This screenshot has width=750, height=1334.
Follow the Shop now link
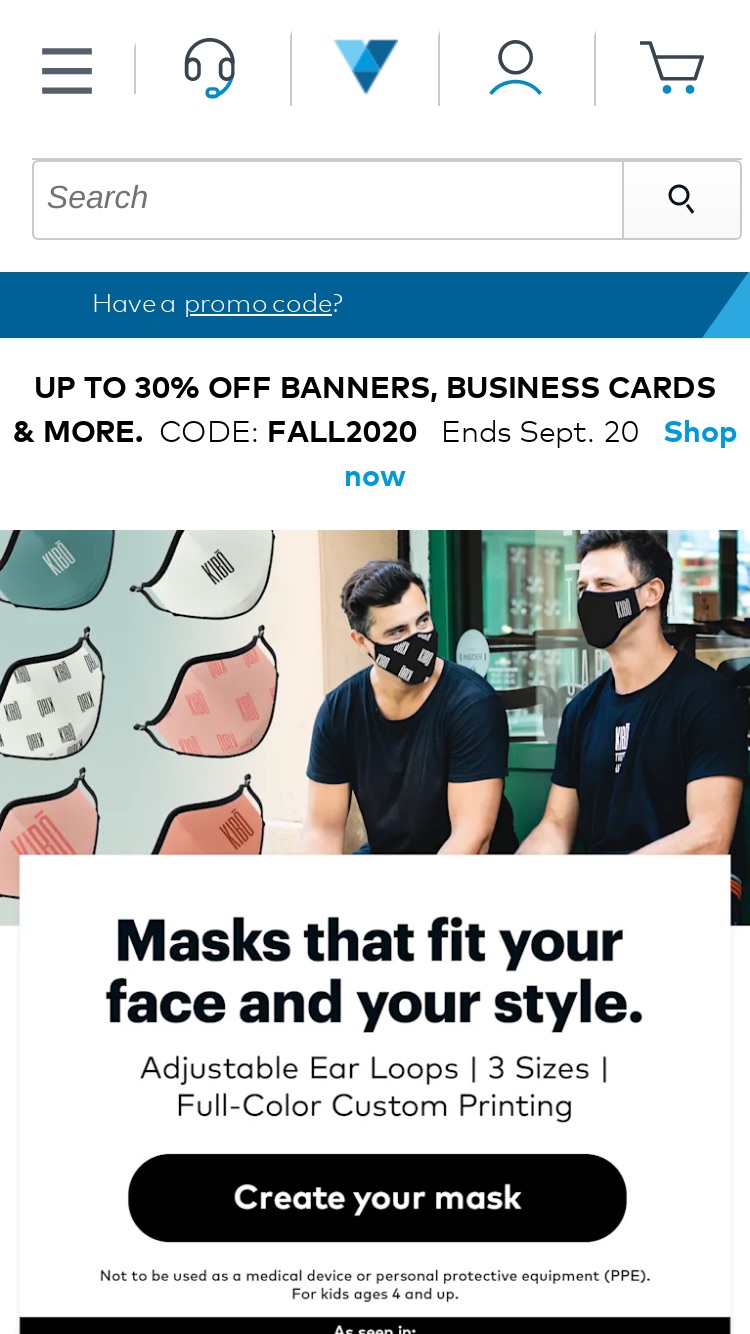540,454
